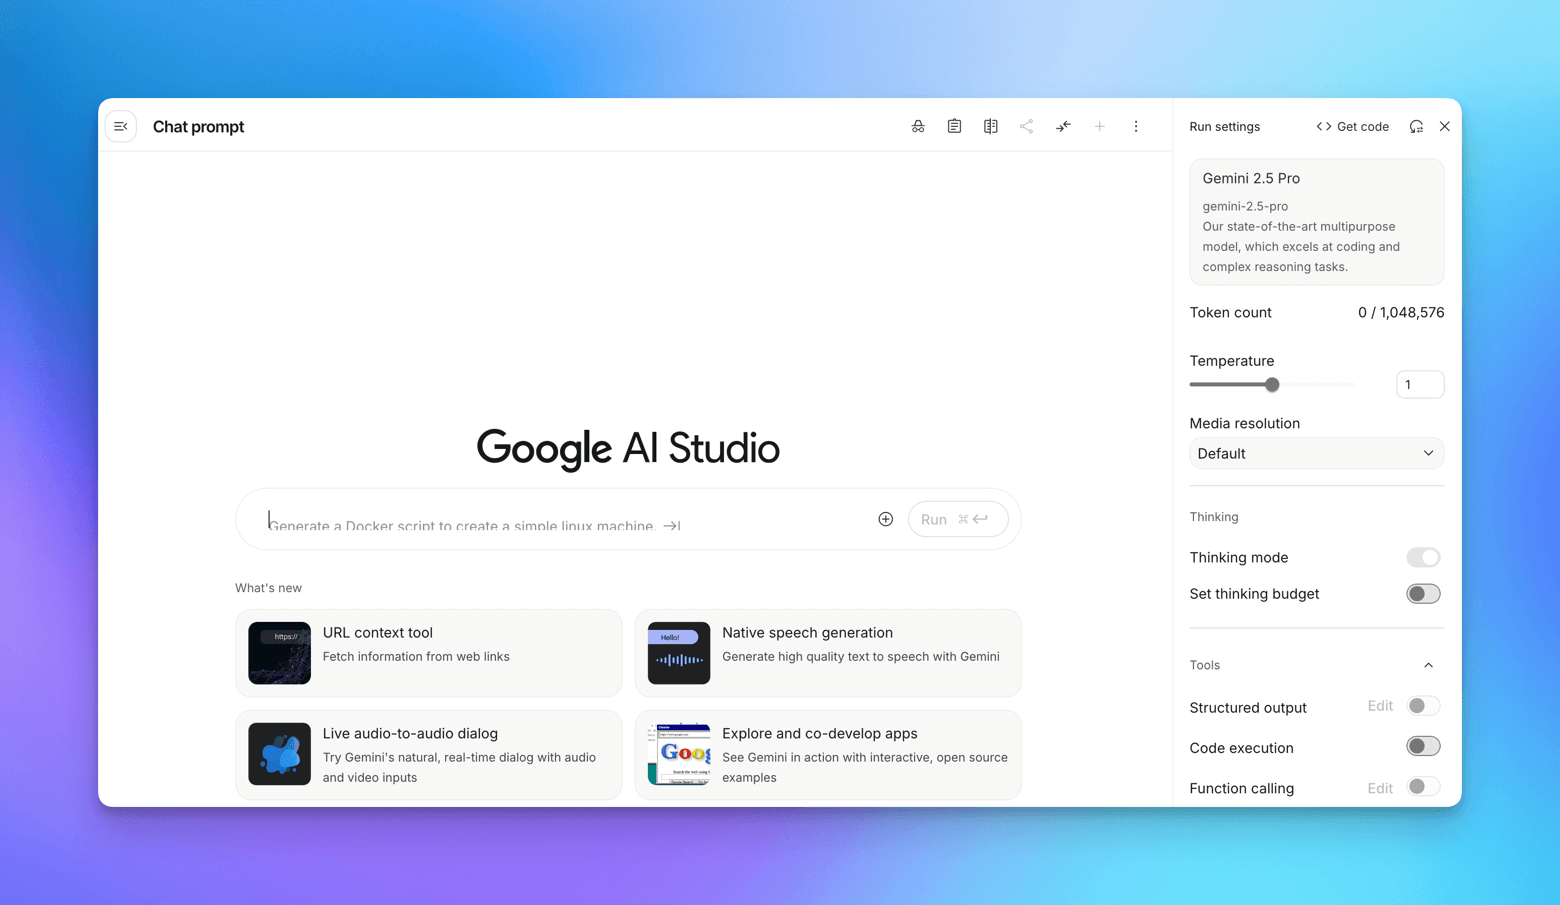Click the incognito temporary chat icon
Viewport: 1560px width, 905px height.
[918, 127]
